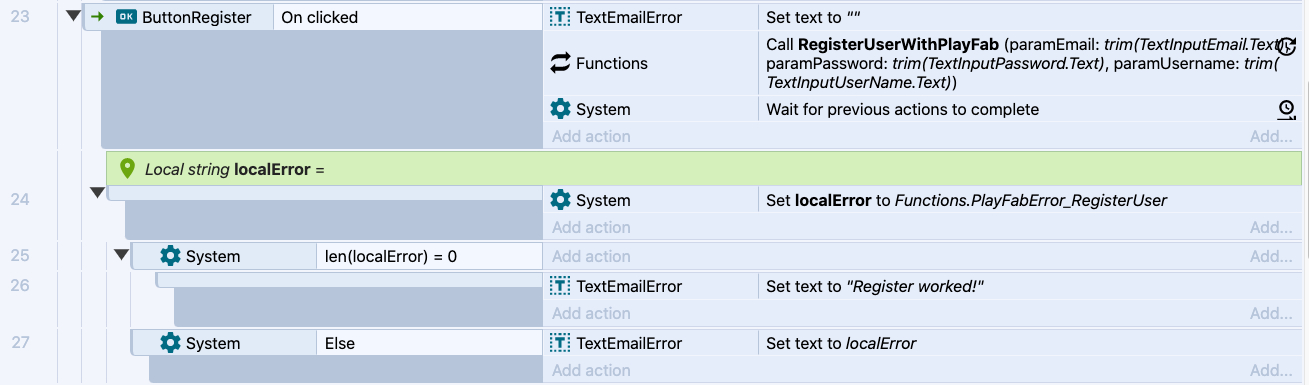
Task: Select the len(localError) = 0 condition
Action: point(429,256)
